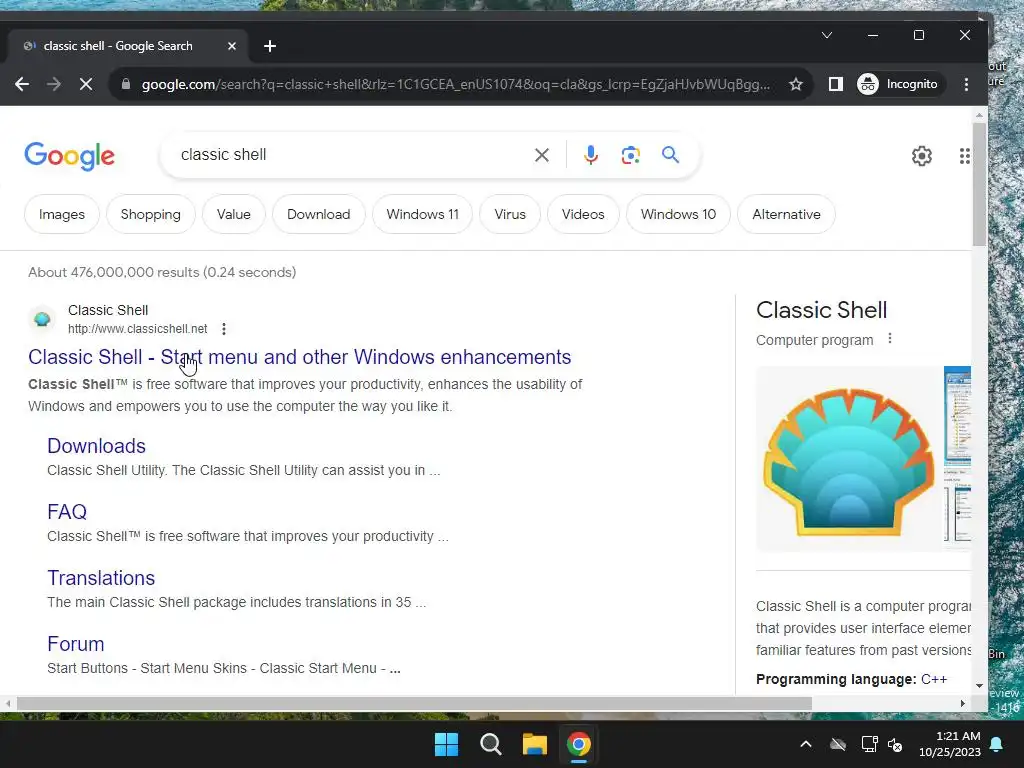The height and width of the screenshot is (768, 1024).
Task: Select the Videos filter chip
Action: [583, 214]
